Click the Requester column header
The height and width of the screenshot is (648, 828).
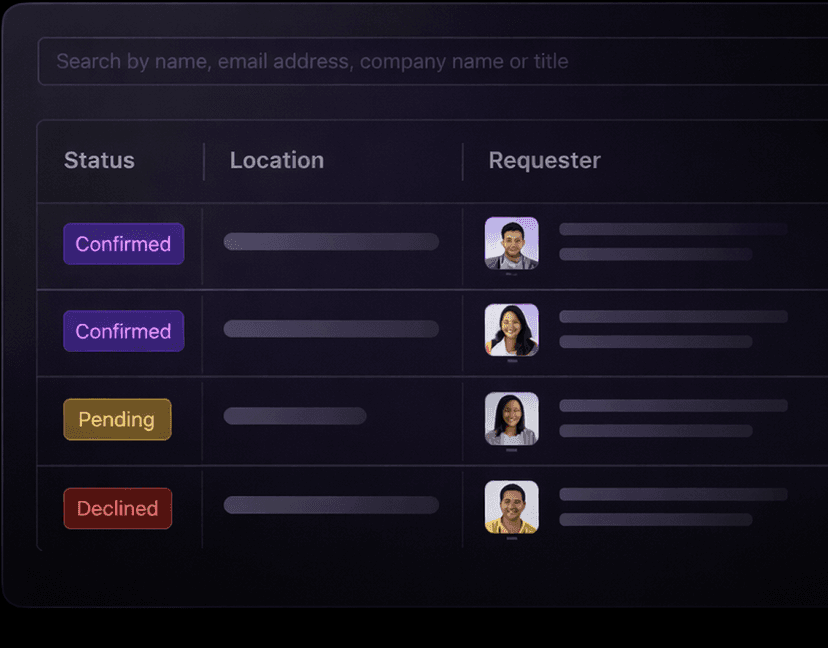(544, 161)
